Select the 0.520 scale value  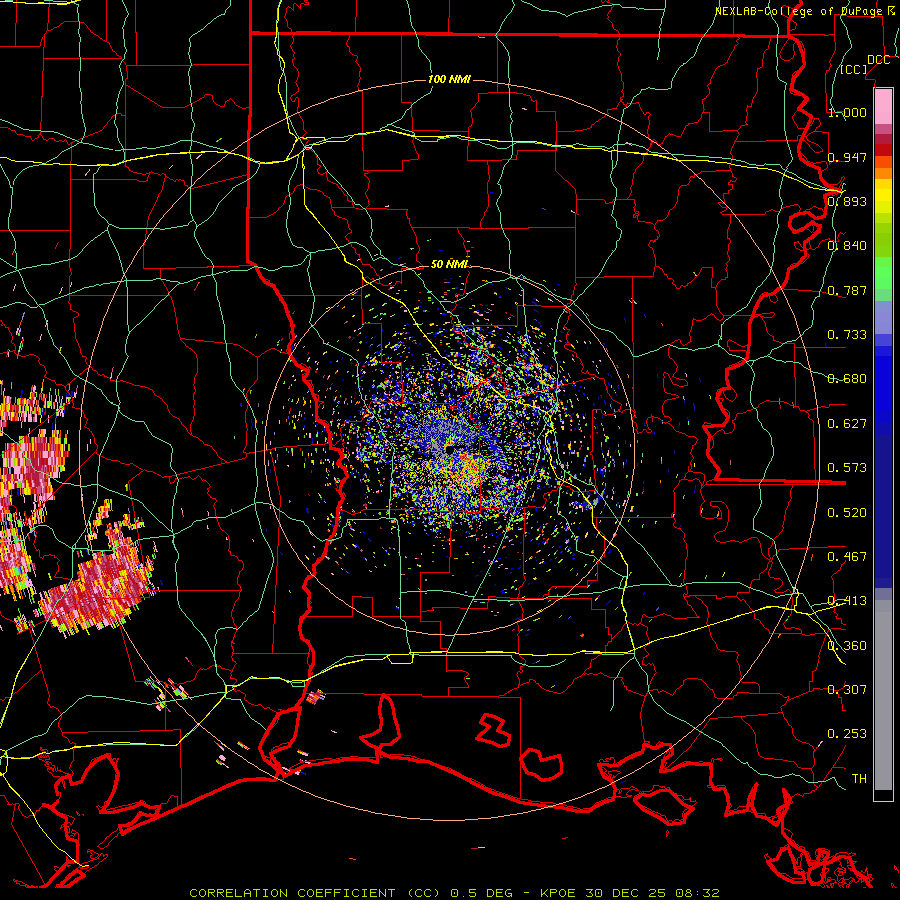click(847, 513)
